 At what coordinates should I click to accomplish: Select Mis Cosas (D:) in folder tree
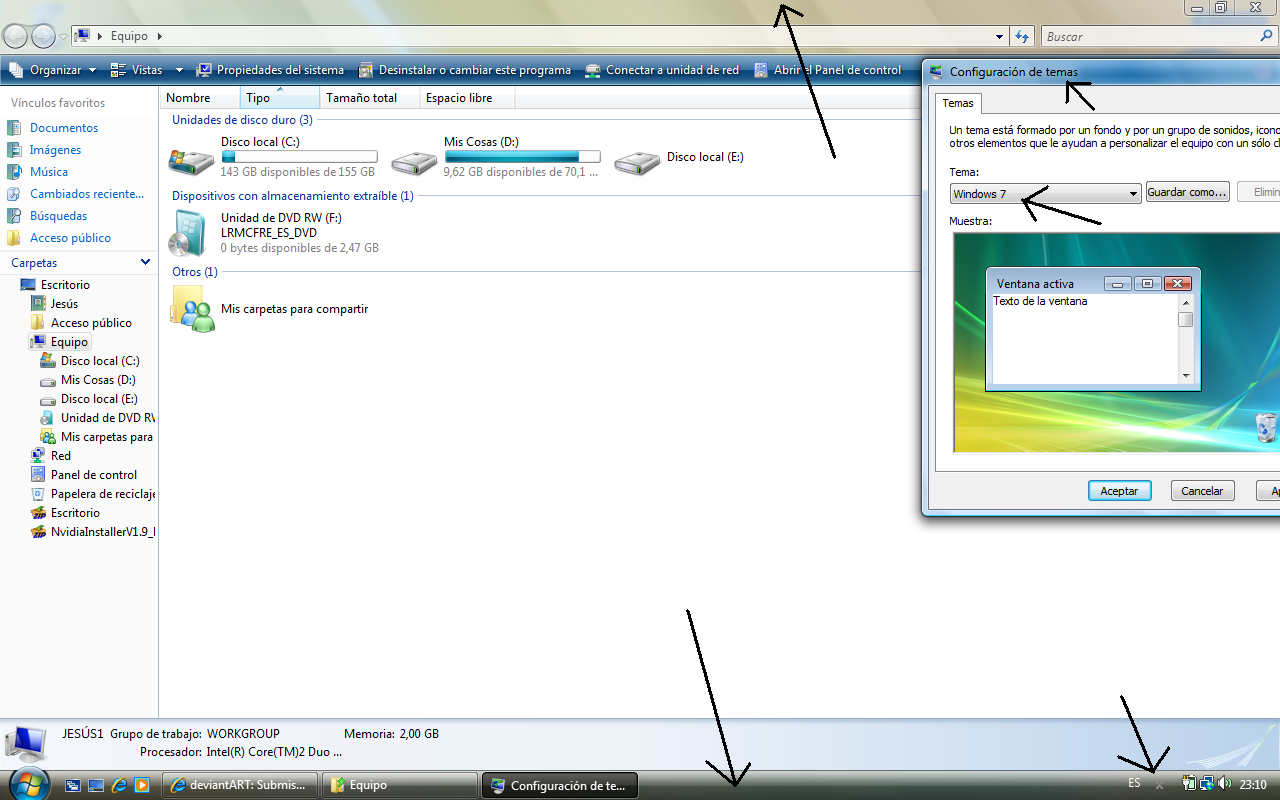[98, 380]
